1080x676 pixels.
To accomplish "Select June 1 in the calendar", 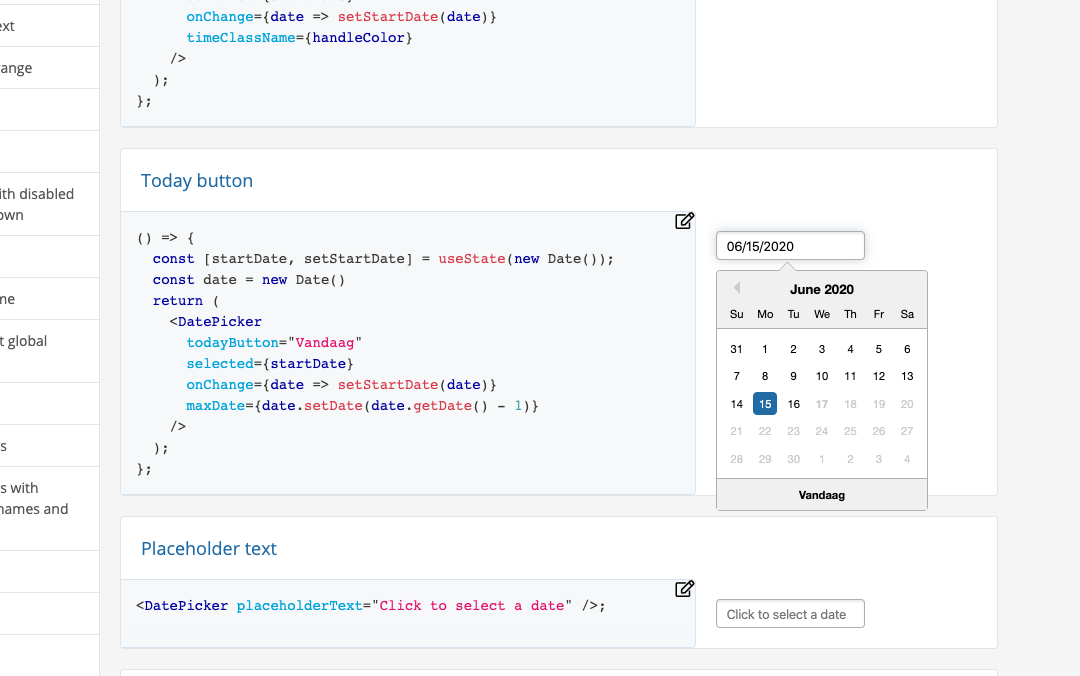I will point(765,349).
